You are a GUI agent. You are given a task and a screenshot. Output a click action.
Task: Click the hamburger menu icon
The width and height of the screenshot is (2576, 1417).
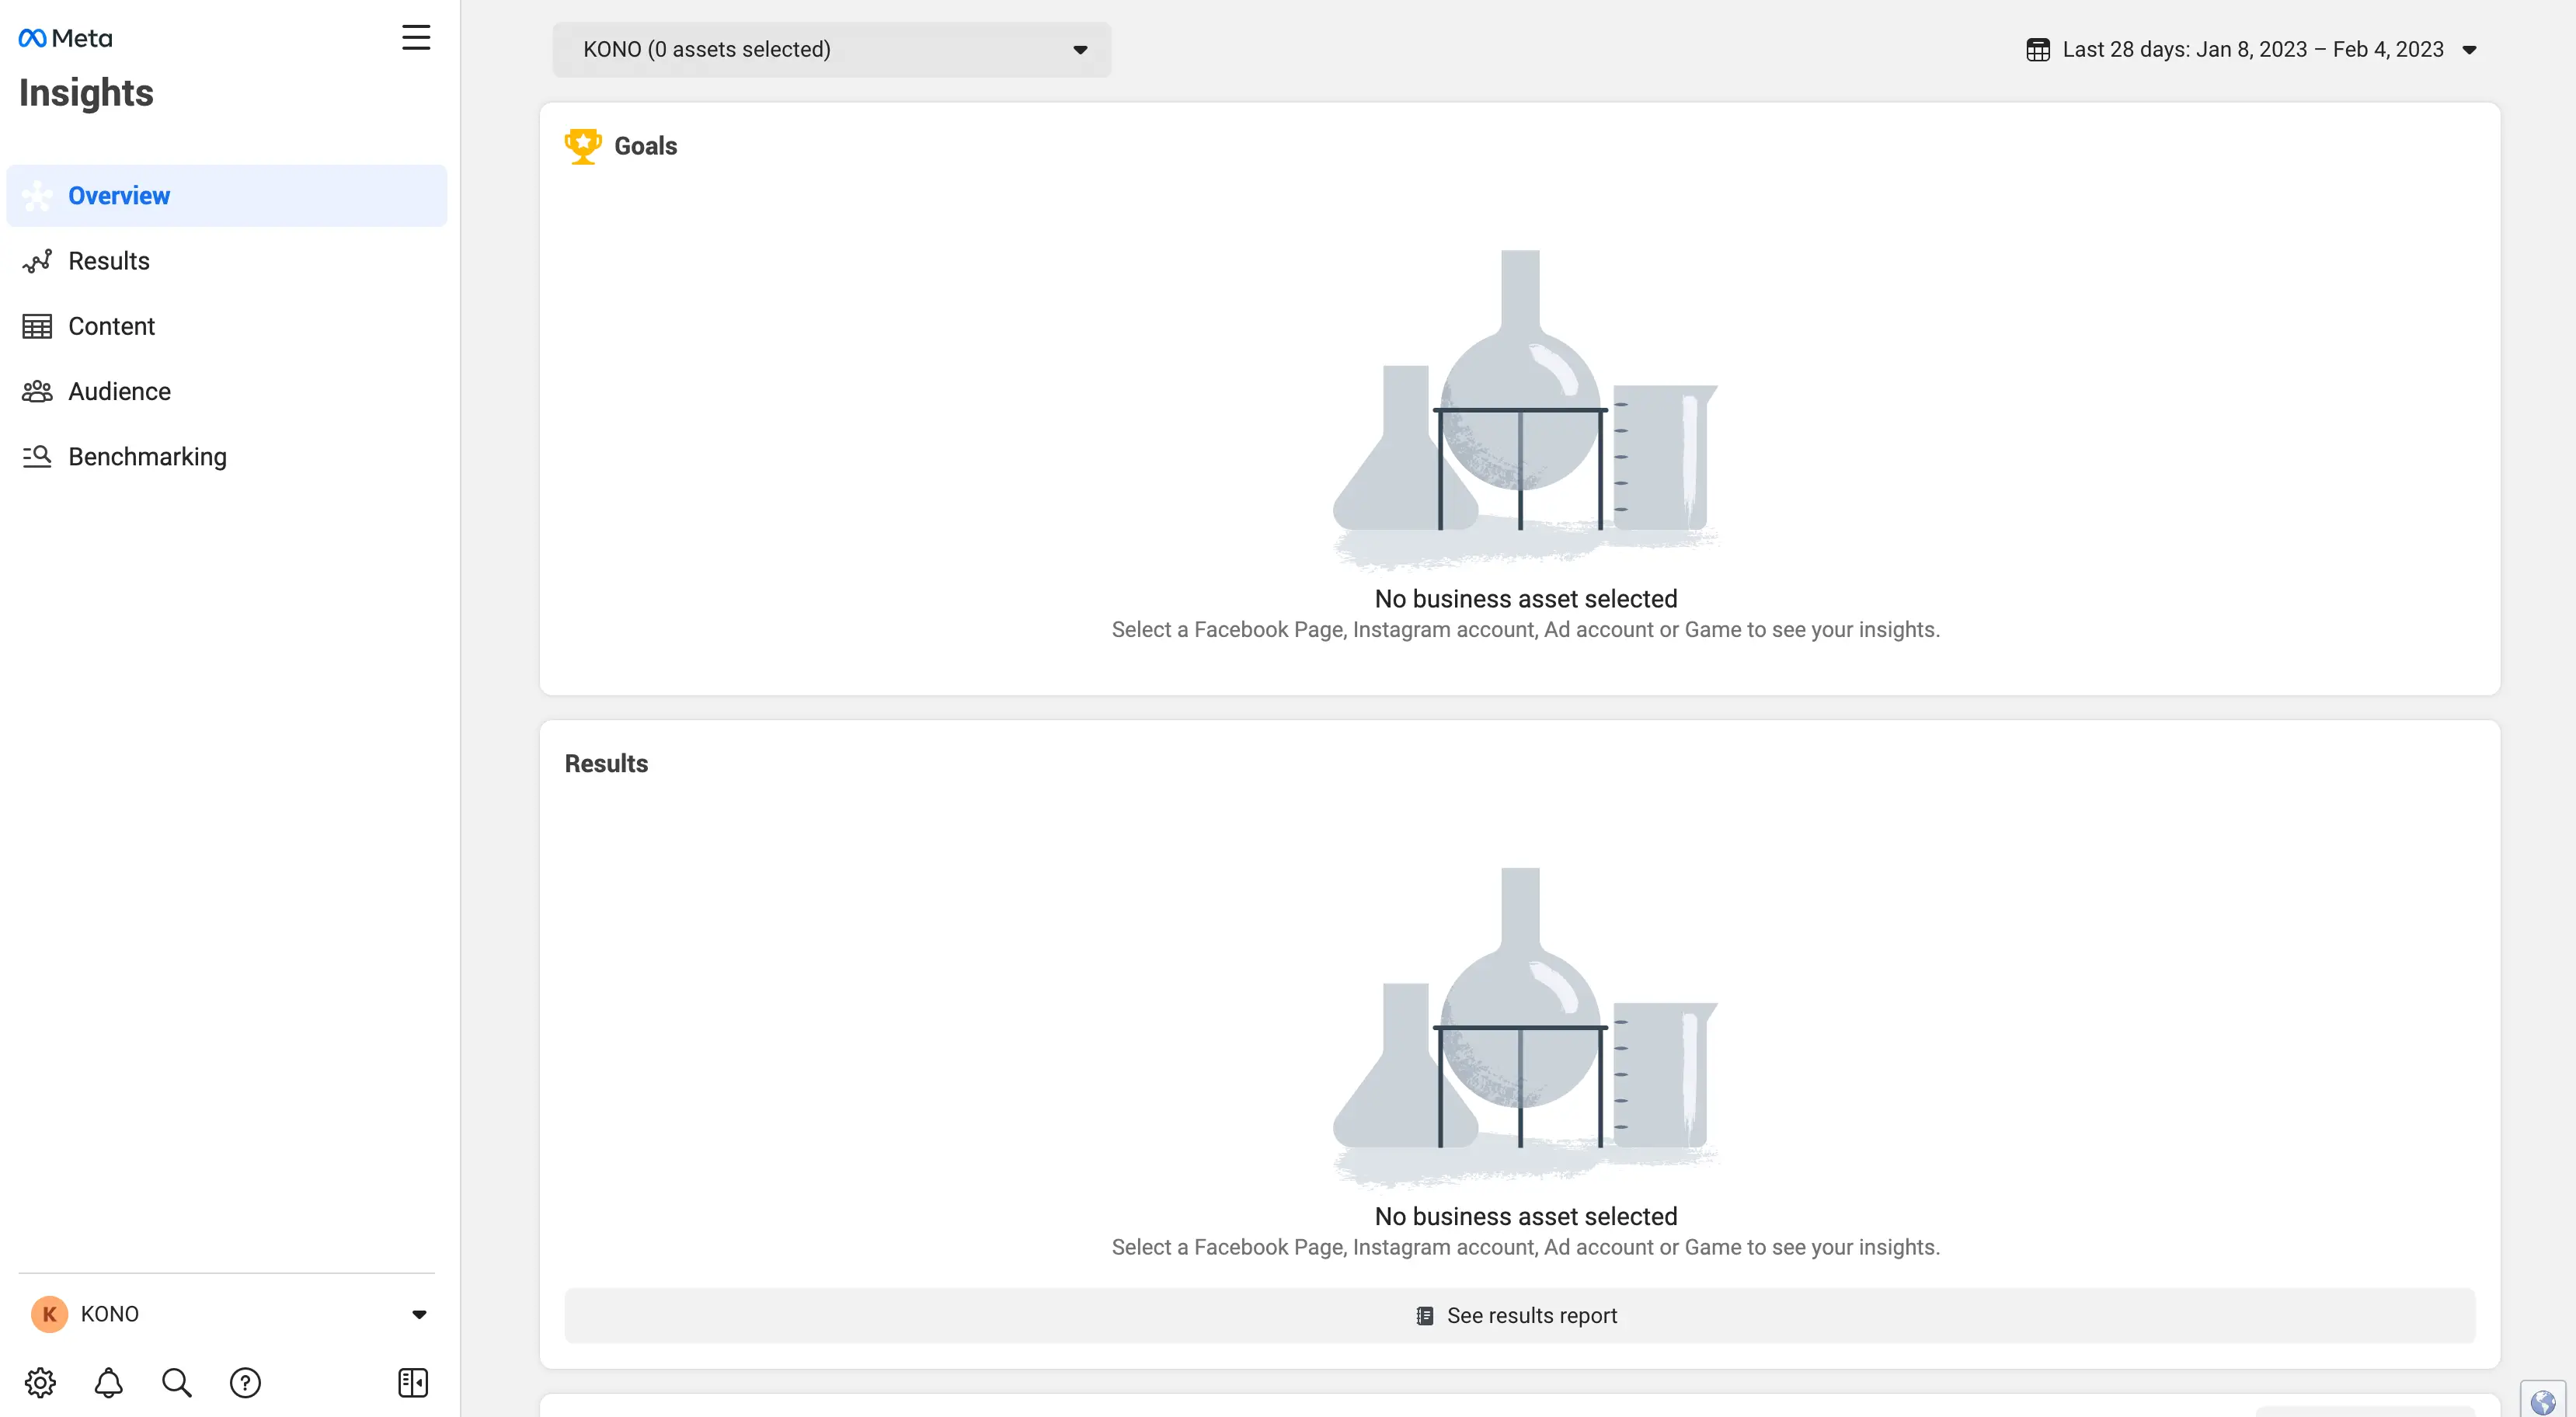[416, 38]
